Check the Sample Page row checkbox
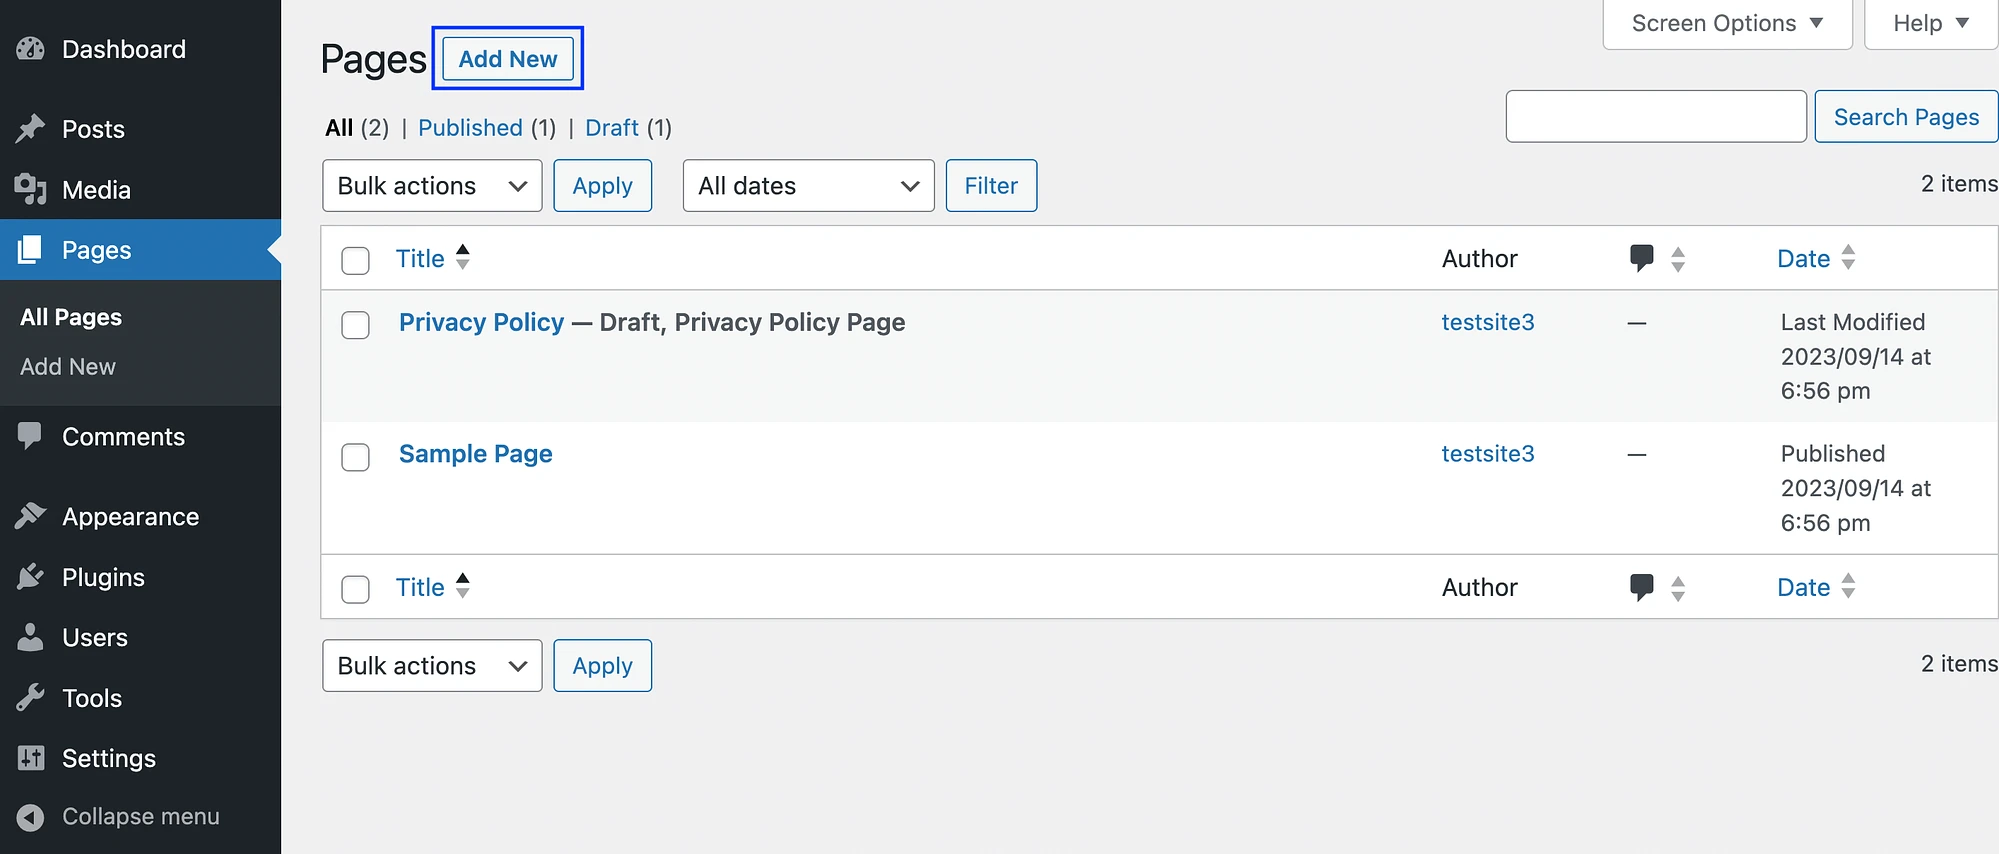This screenshot has width=1999, height=854. [355, 457]
